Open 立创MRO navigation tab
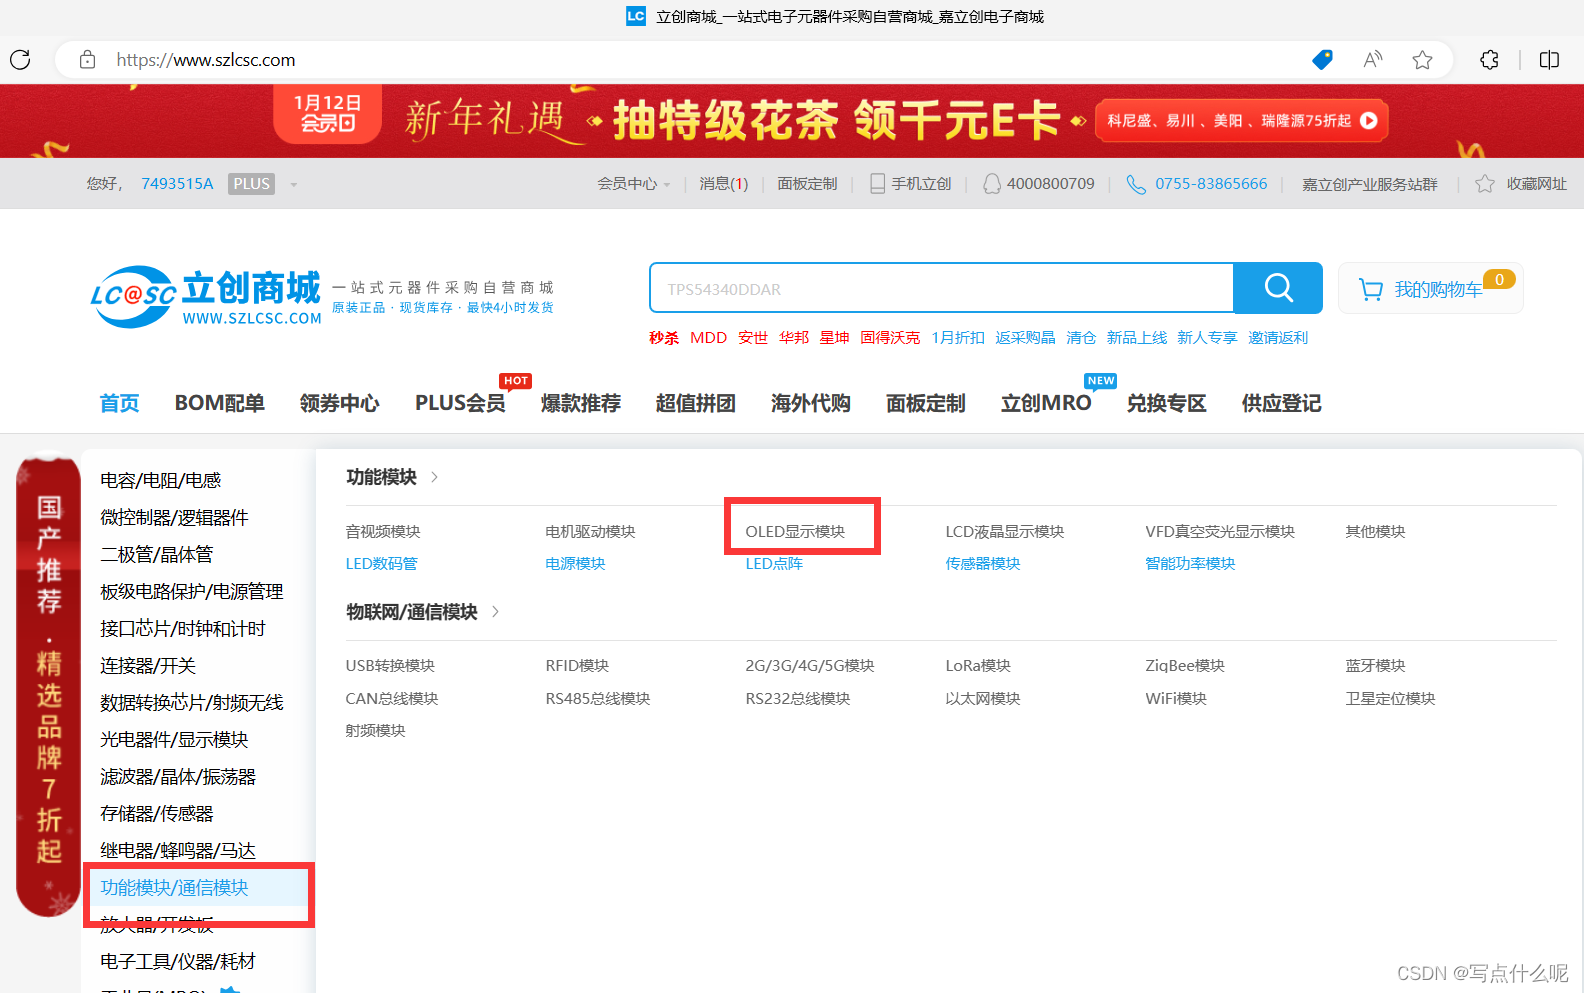The image size is (1584, 993). (x=1046, y=403)
